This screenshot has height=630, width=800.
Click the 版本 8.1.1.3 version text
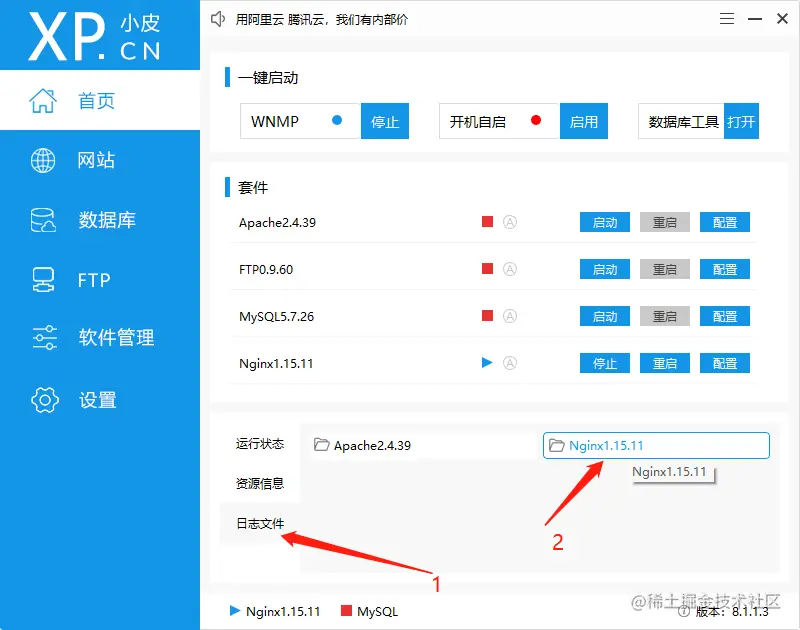coord(732,611)
